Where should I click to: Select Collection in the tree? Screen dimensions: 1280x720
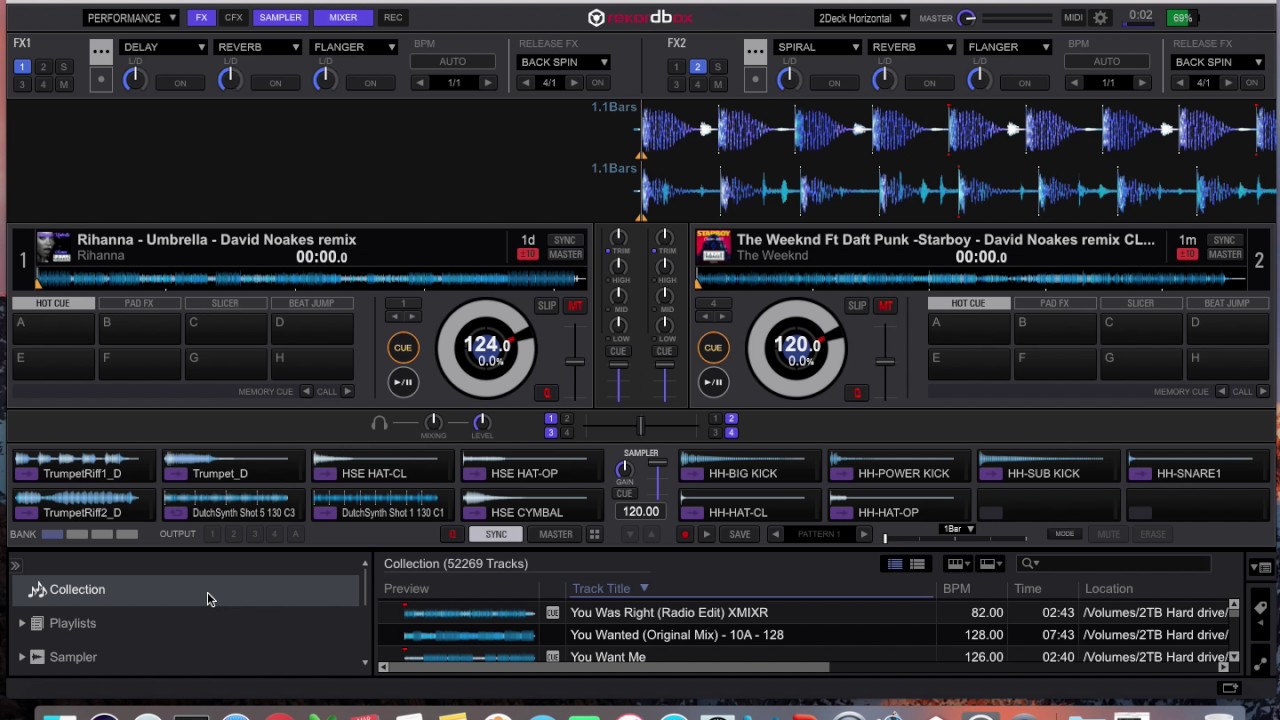[x=185, y=590]
